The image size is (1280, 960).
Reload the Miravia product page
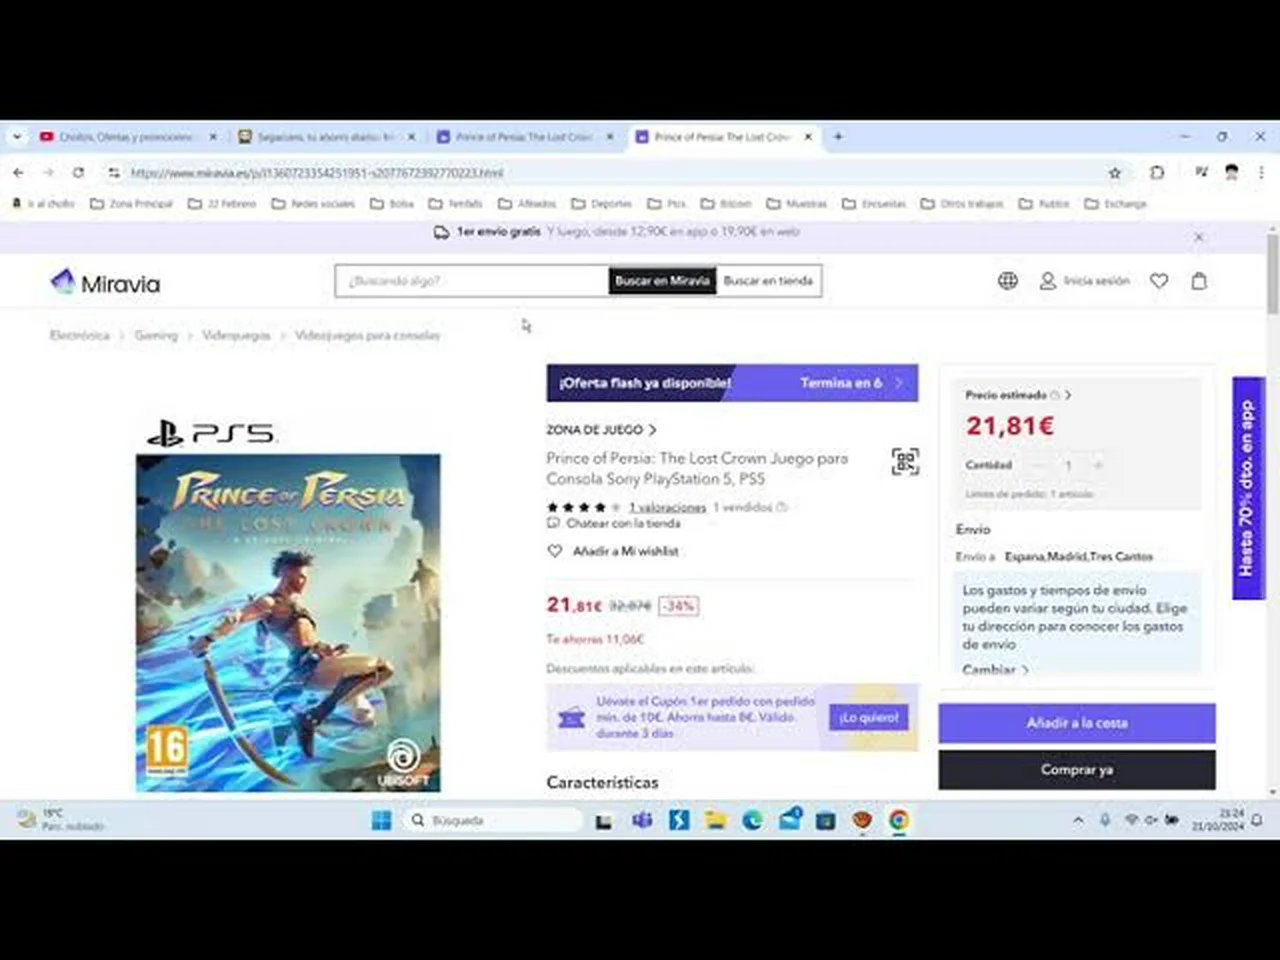(x=78, y=173)
